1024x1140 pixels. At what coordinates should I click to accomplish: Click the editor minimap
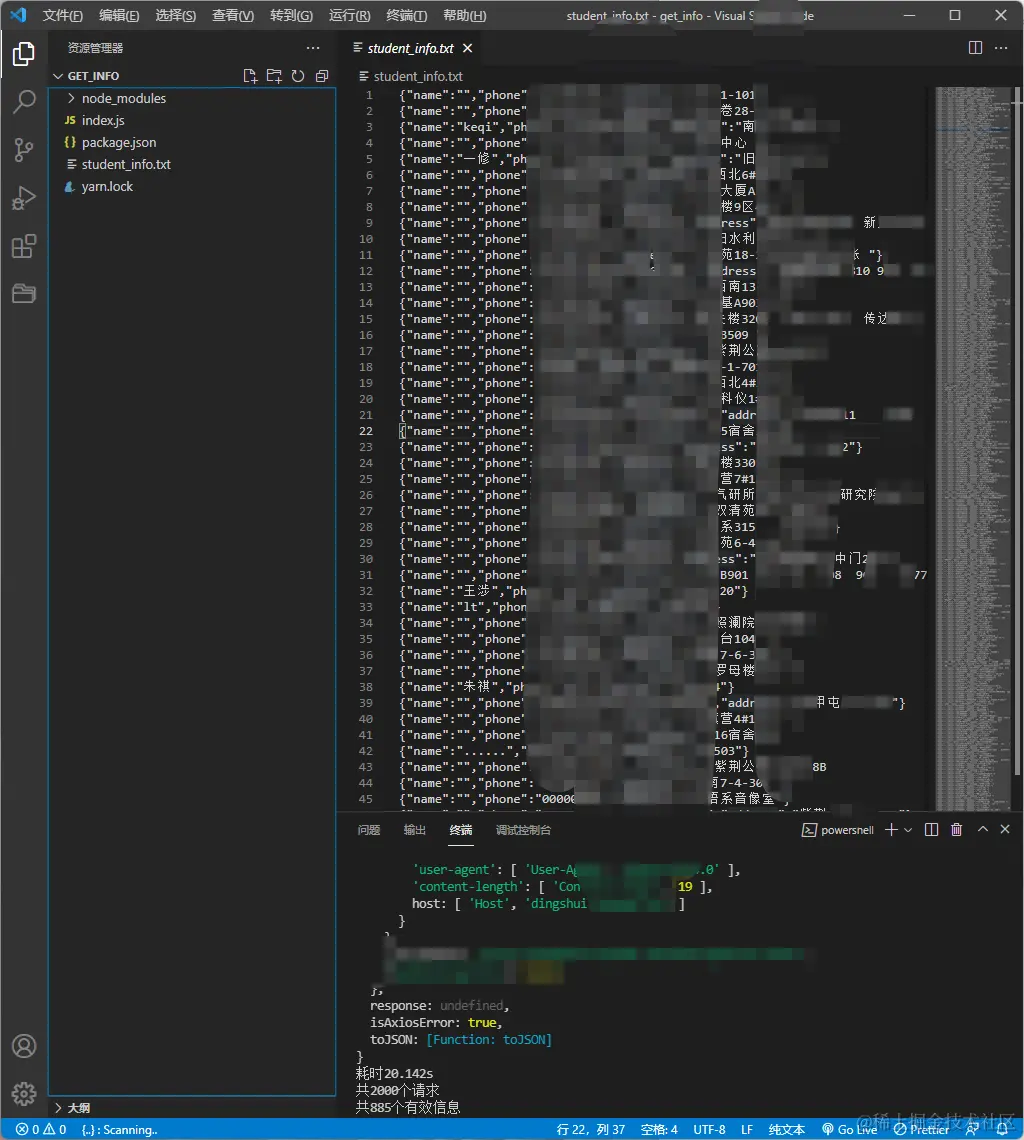(x=972, y=447)
